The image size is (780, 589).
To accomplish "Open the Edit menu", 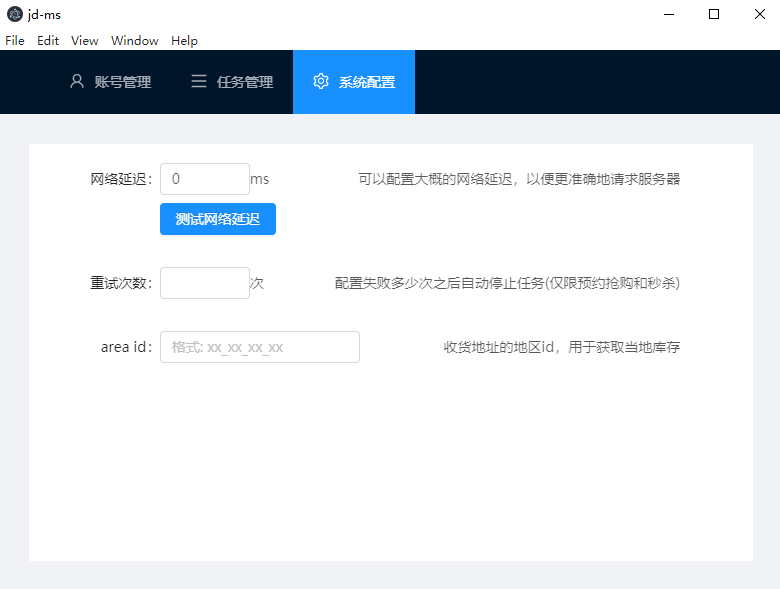I will pyautogui.click(x=48, y=41).
